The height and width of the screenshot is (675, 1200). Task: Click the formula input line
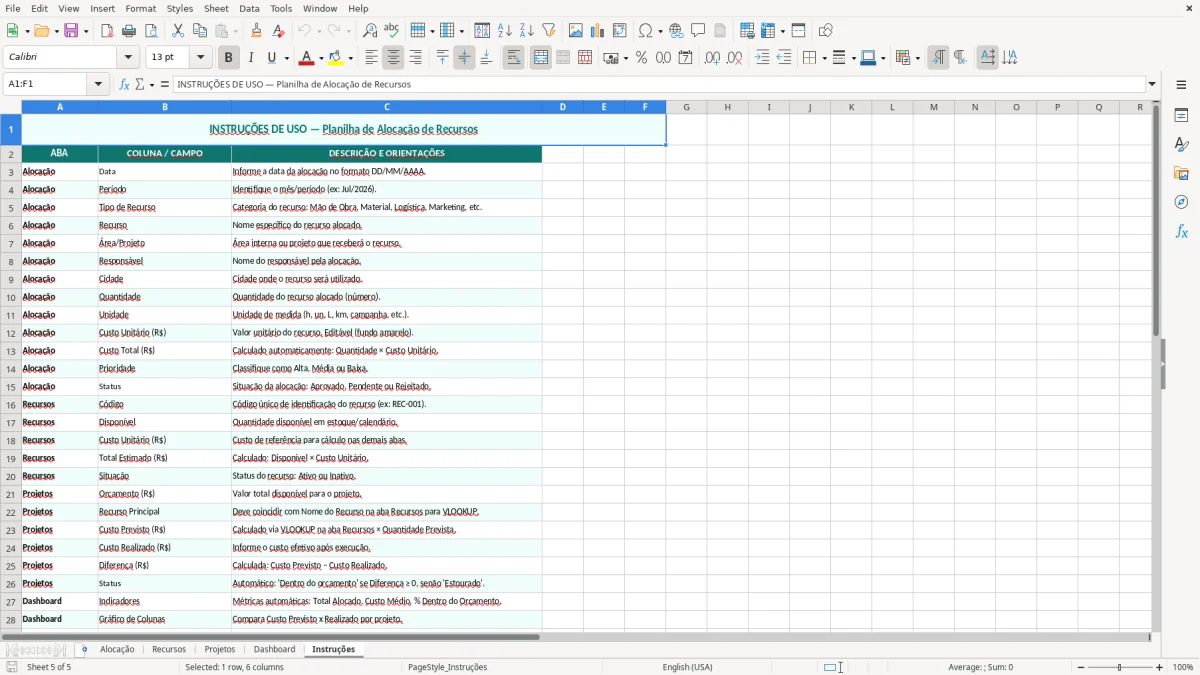click(x=658, y=84)
